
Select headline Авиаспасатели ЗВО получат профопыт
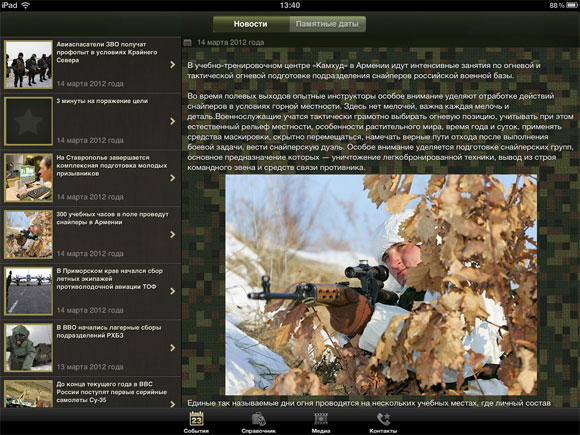tap(107, 52)
